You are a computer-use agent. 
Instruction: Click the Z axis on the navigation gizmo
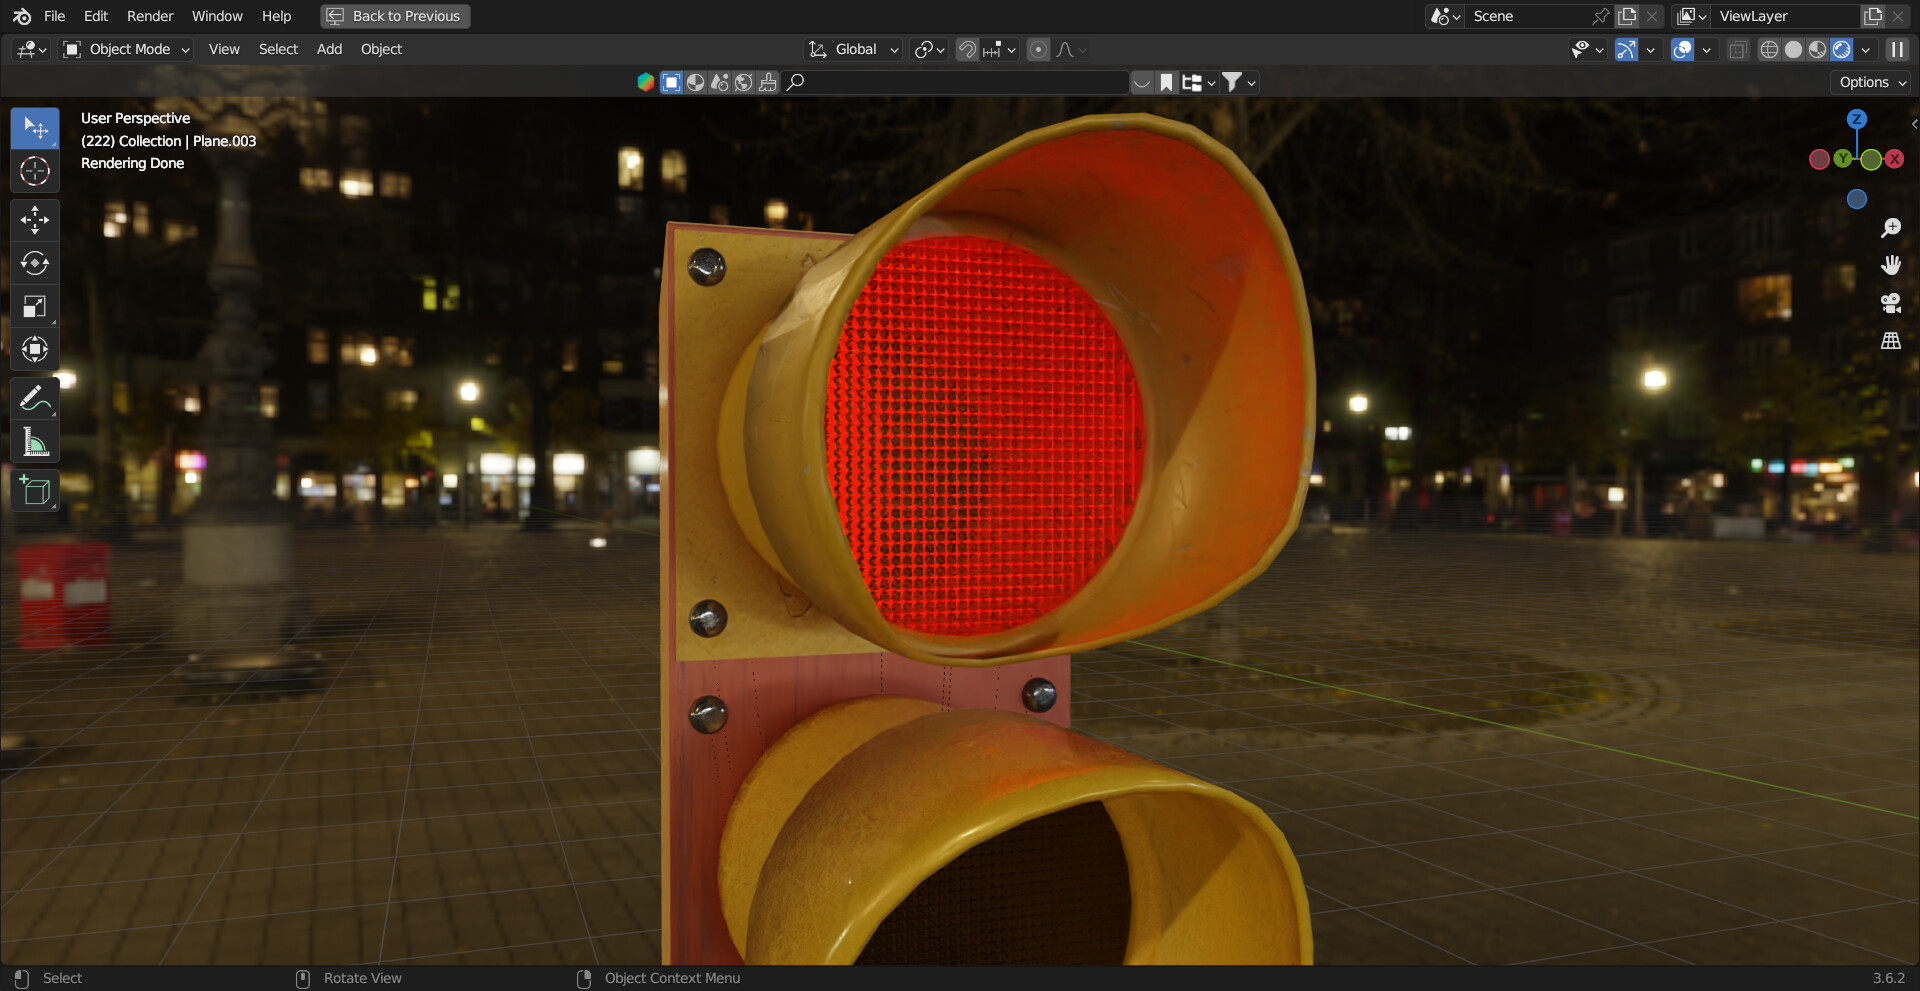click(1856, 119)
